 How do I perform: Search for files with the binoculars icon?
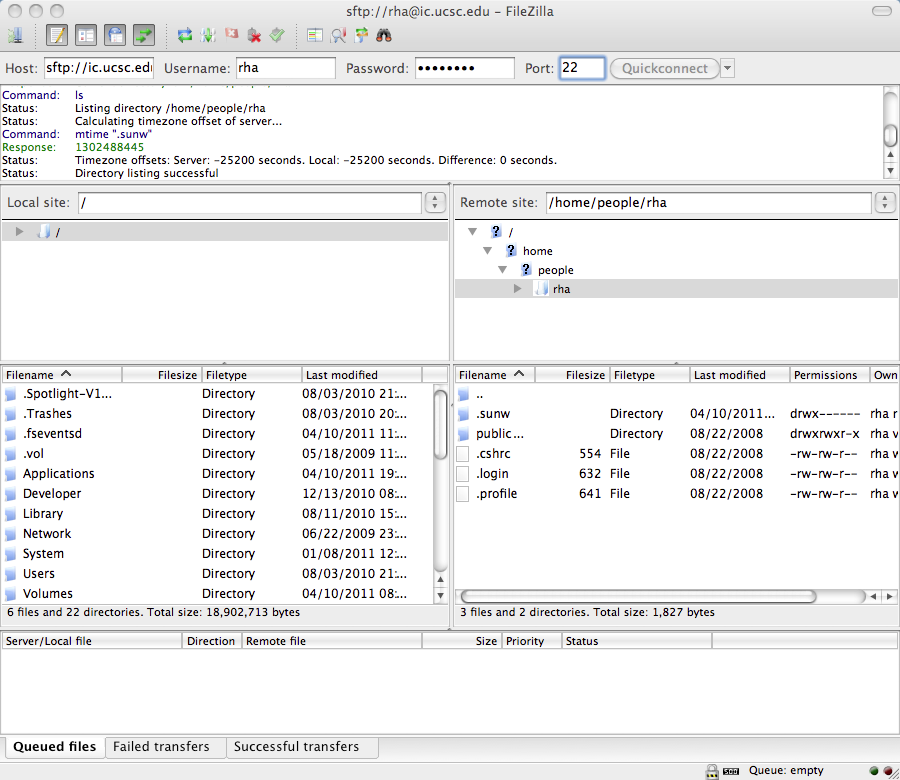384,36
